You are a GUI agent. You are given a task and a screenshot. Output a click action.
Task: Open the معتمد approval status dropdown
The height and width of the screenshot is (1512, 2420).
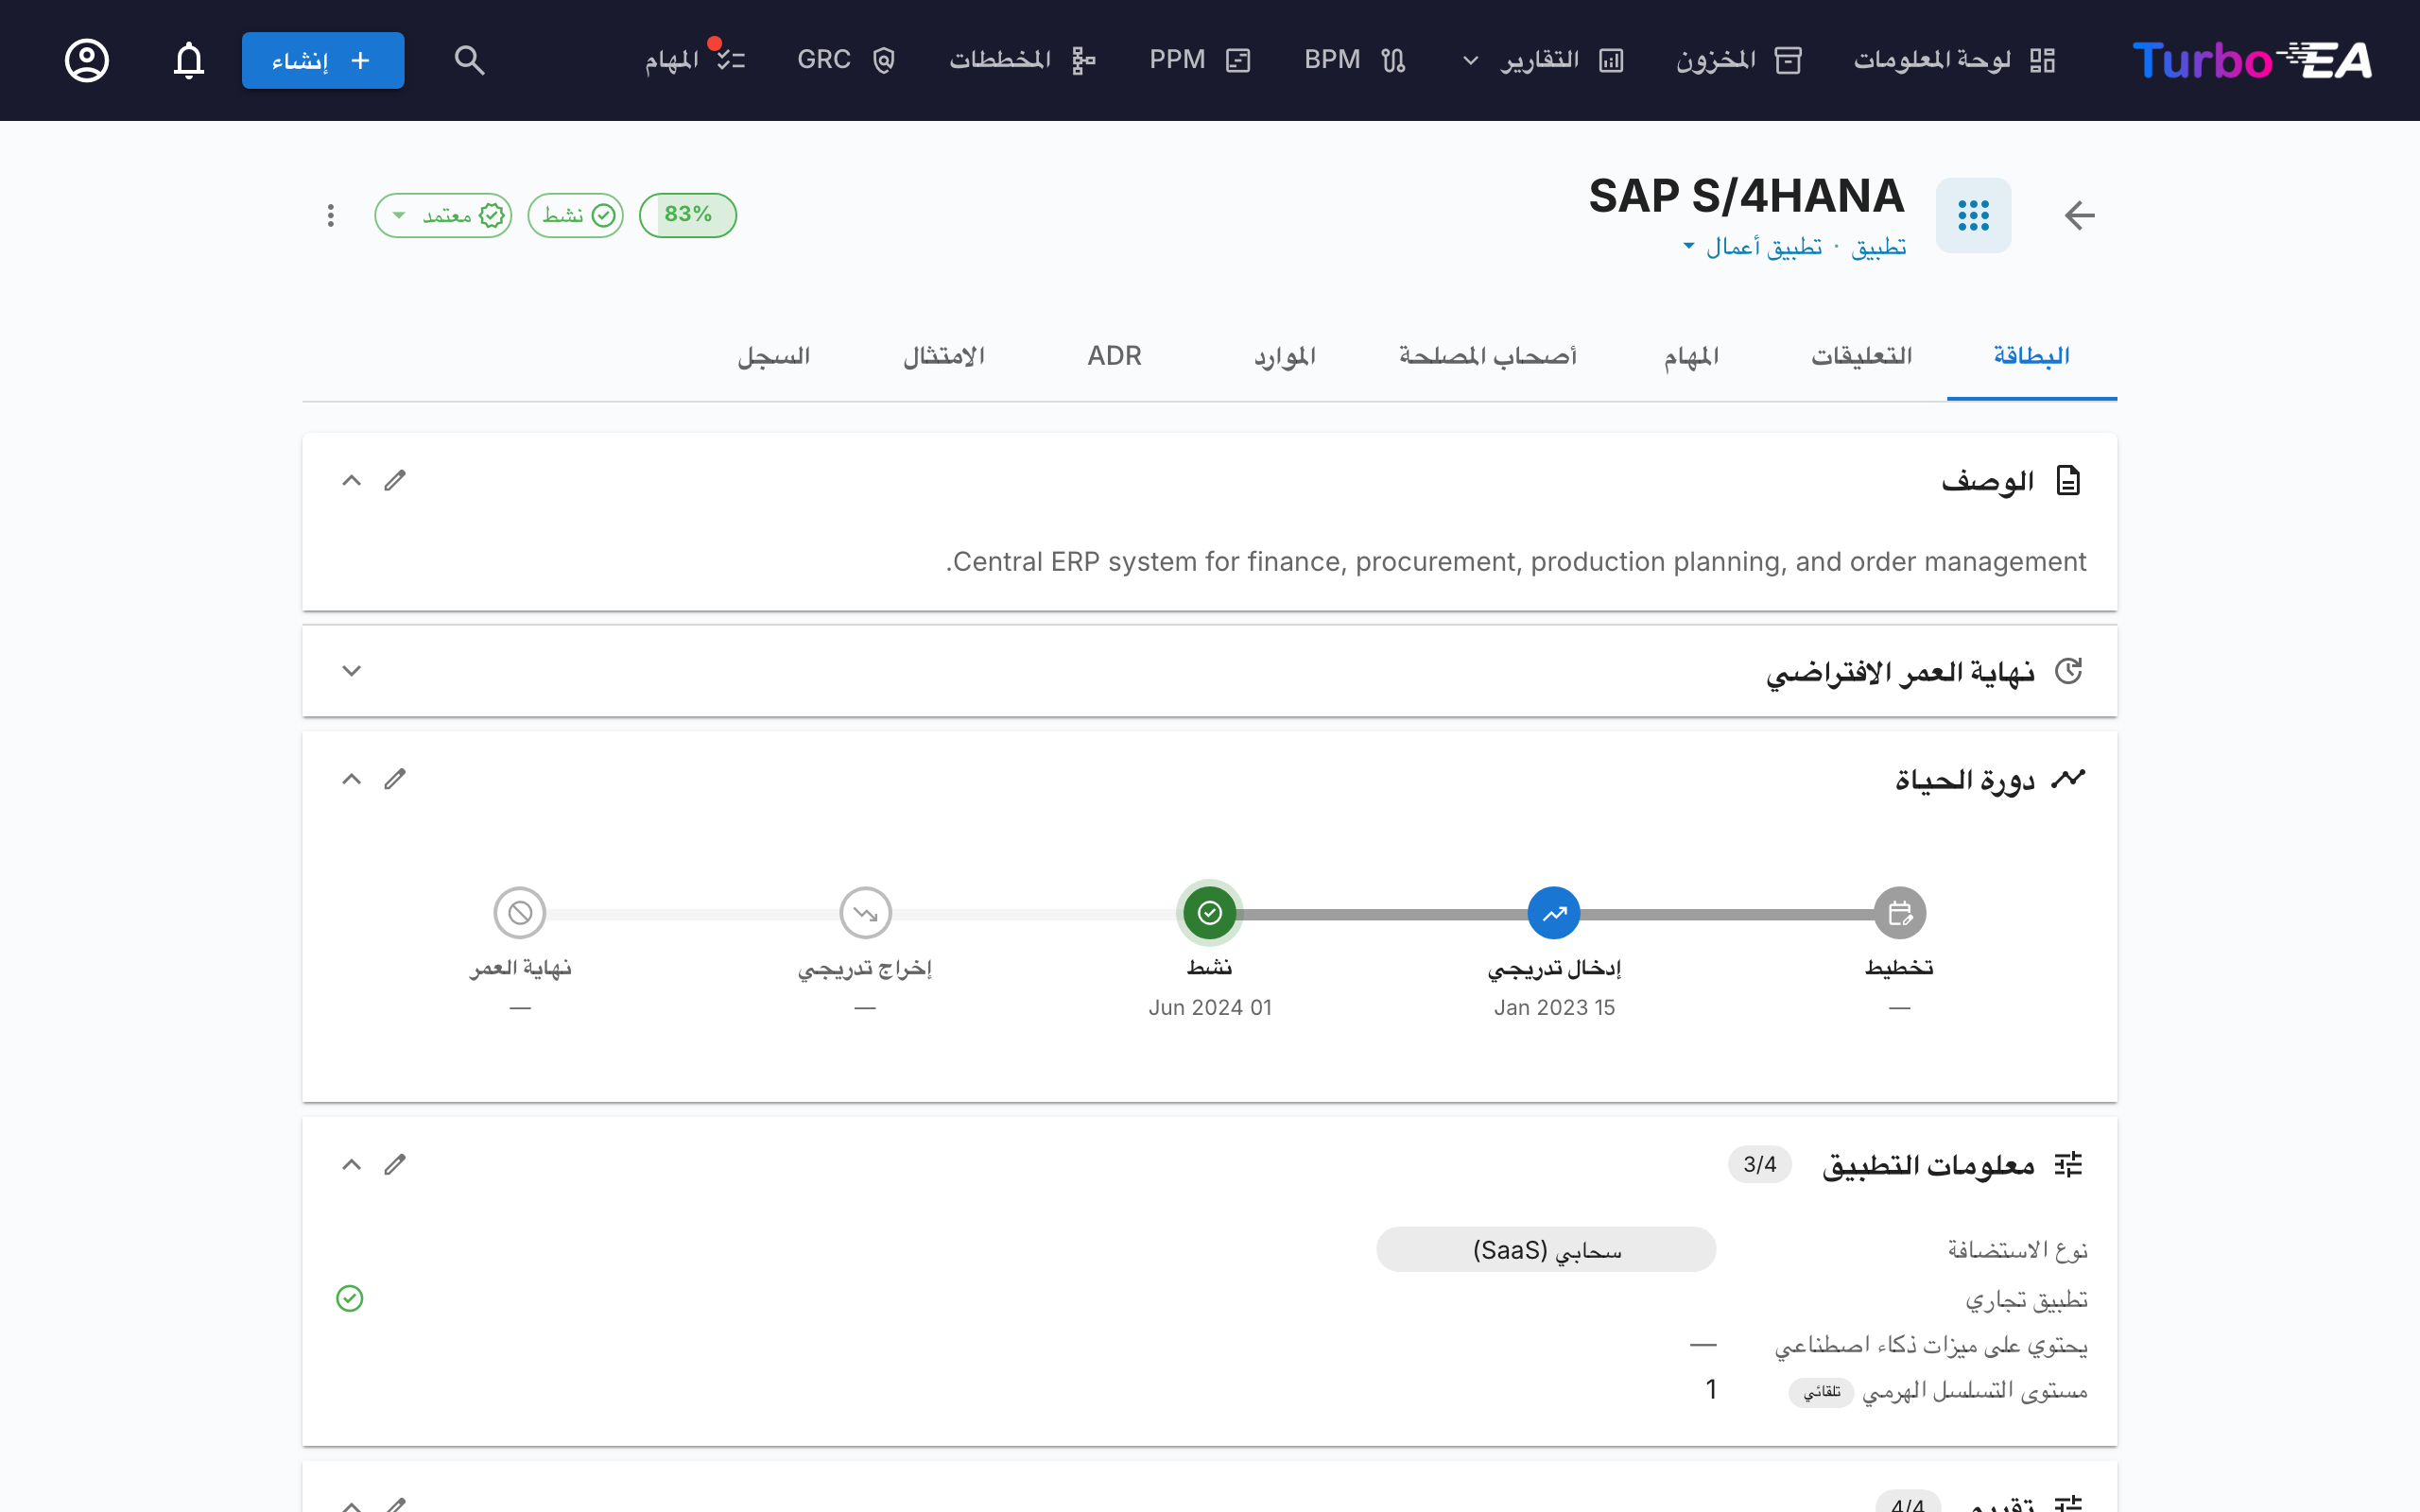click(444, 215)
